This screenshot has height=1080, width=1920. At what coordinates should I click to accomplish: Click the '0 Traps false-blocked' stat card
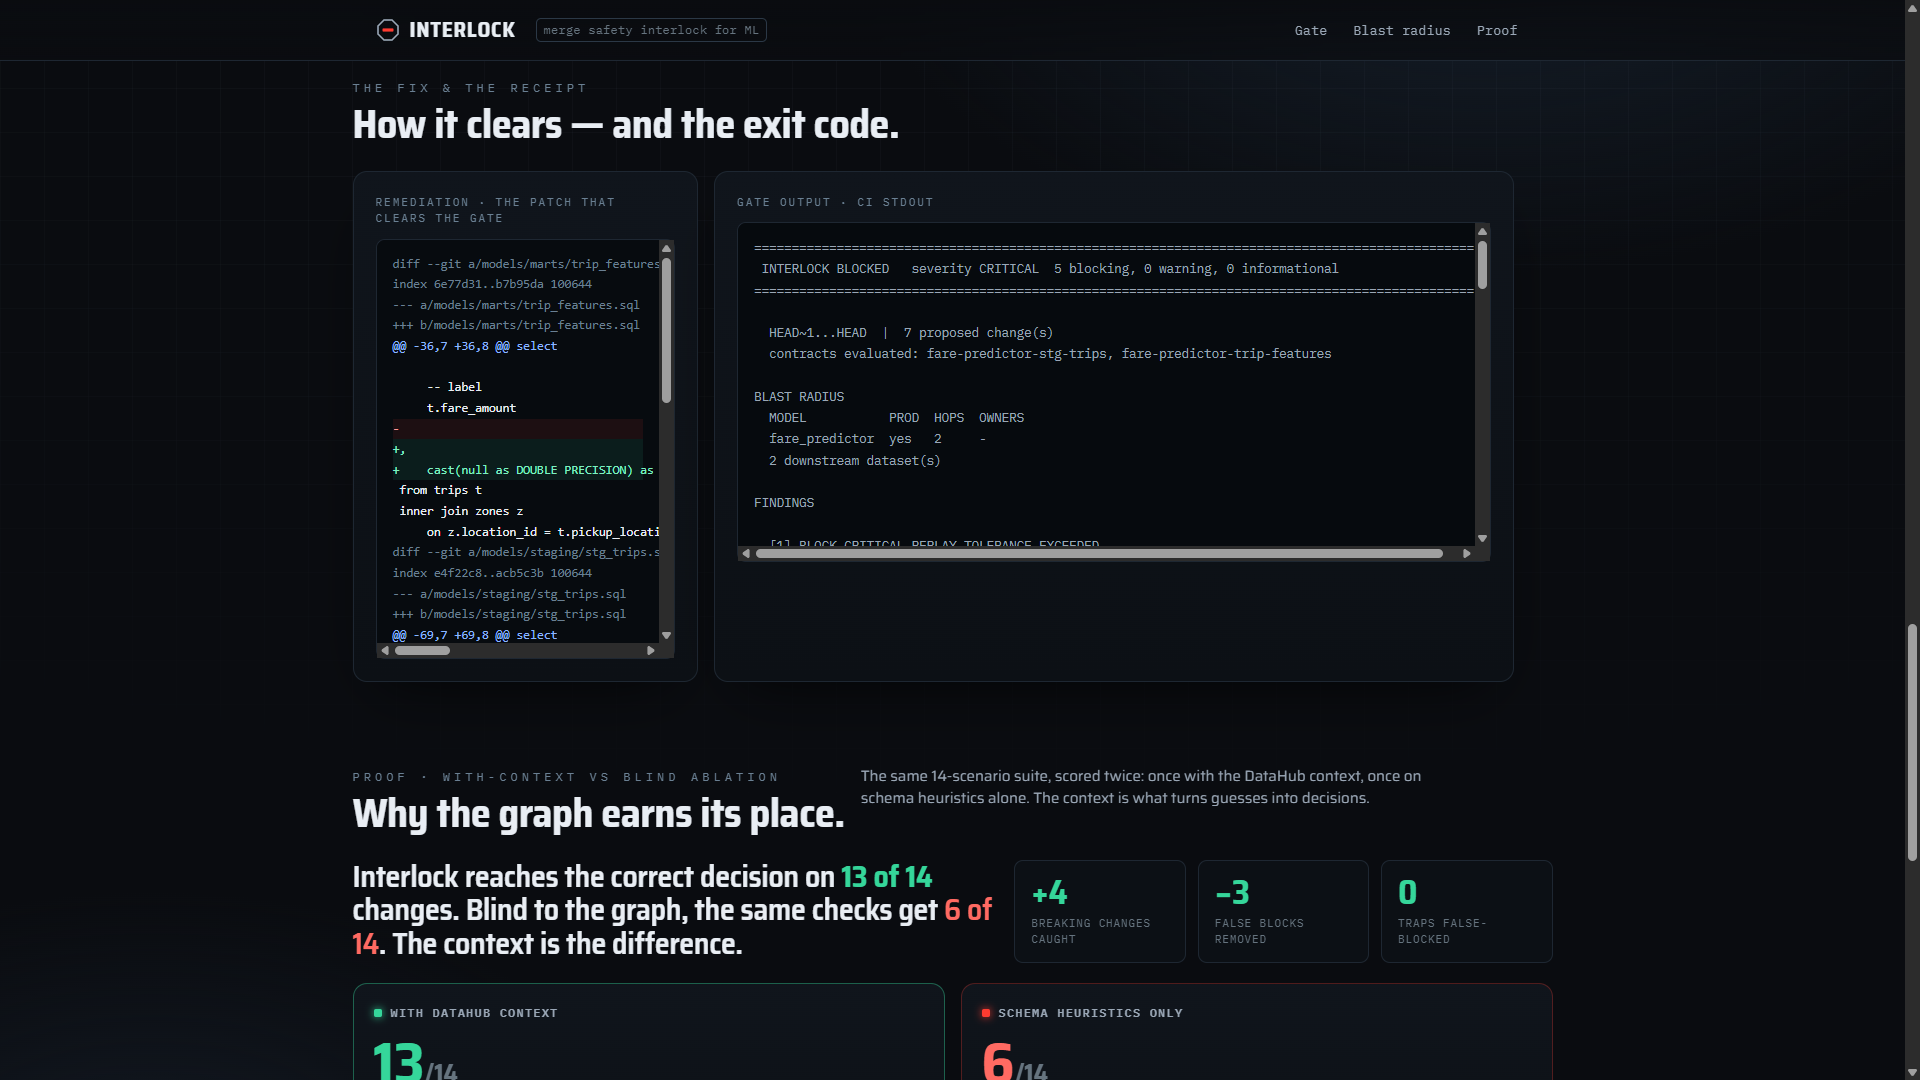(1466, 911)
